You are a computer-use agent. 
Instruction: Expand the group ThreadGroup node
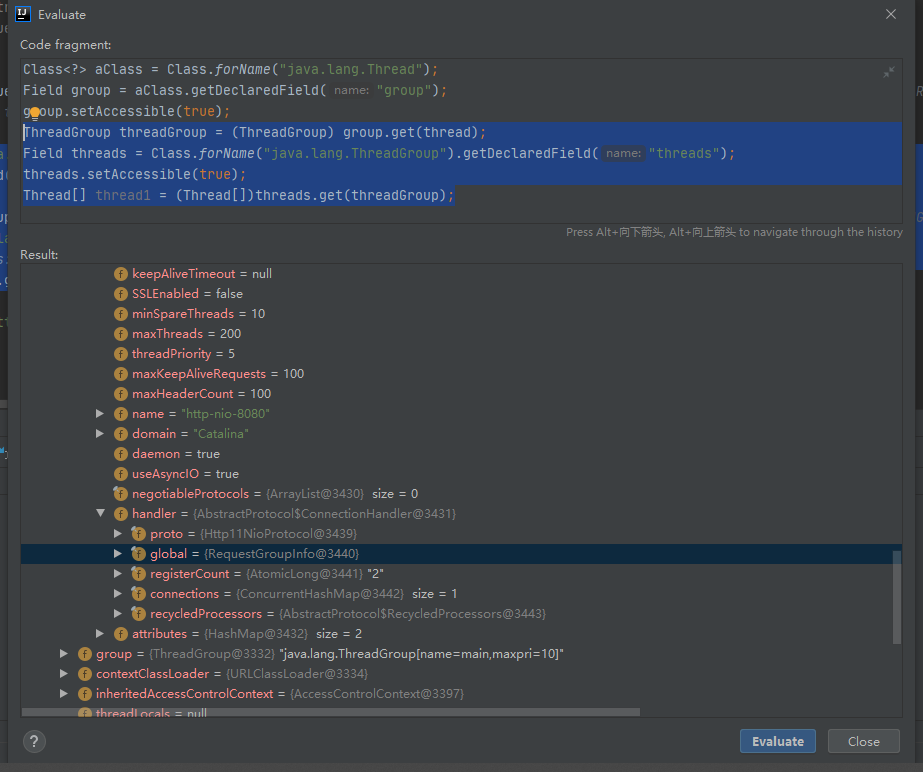[64, 654]
